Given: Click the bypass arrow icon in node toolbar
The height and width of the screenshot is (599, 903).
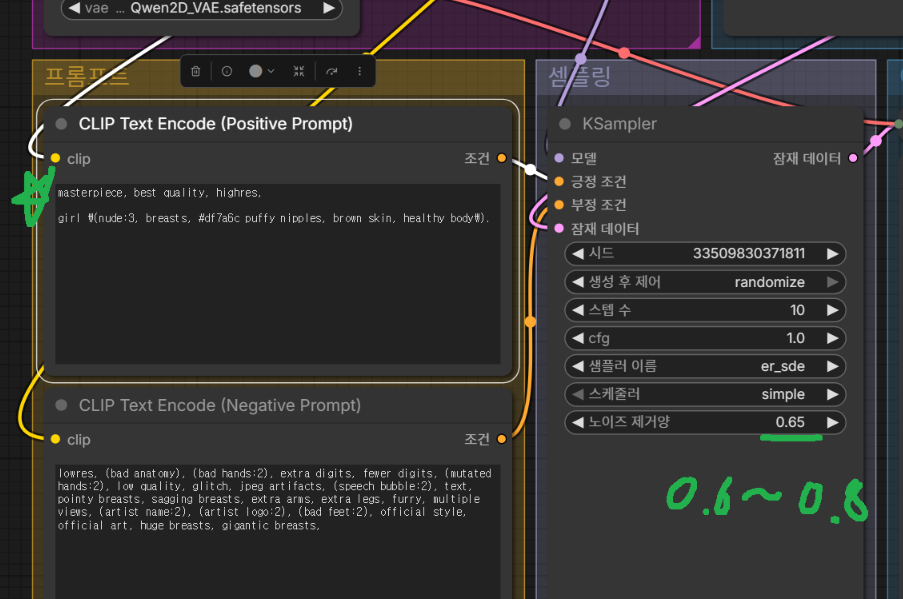Looking at the screenshot, I should [x=332, y=71].
